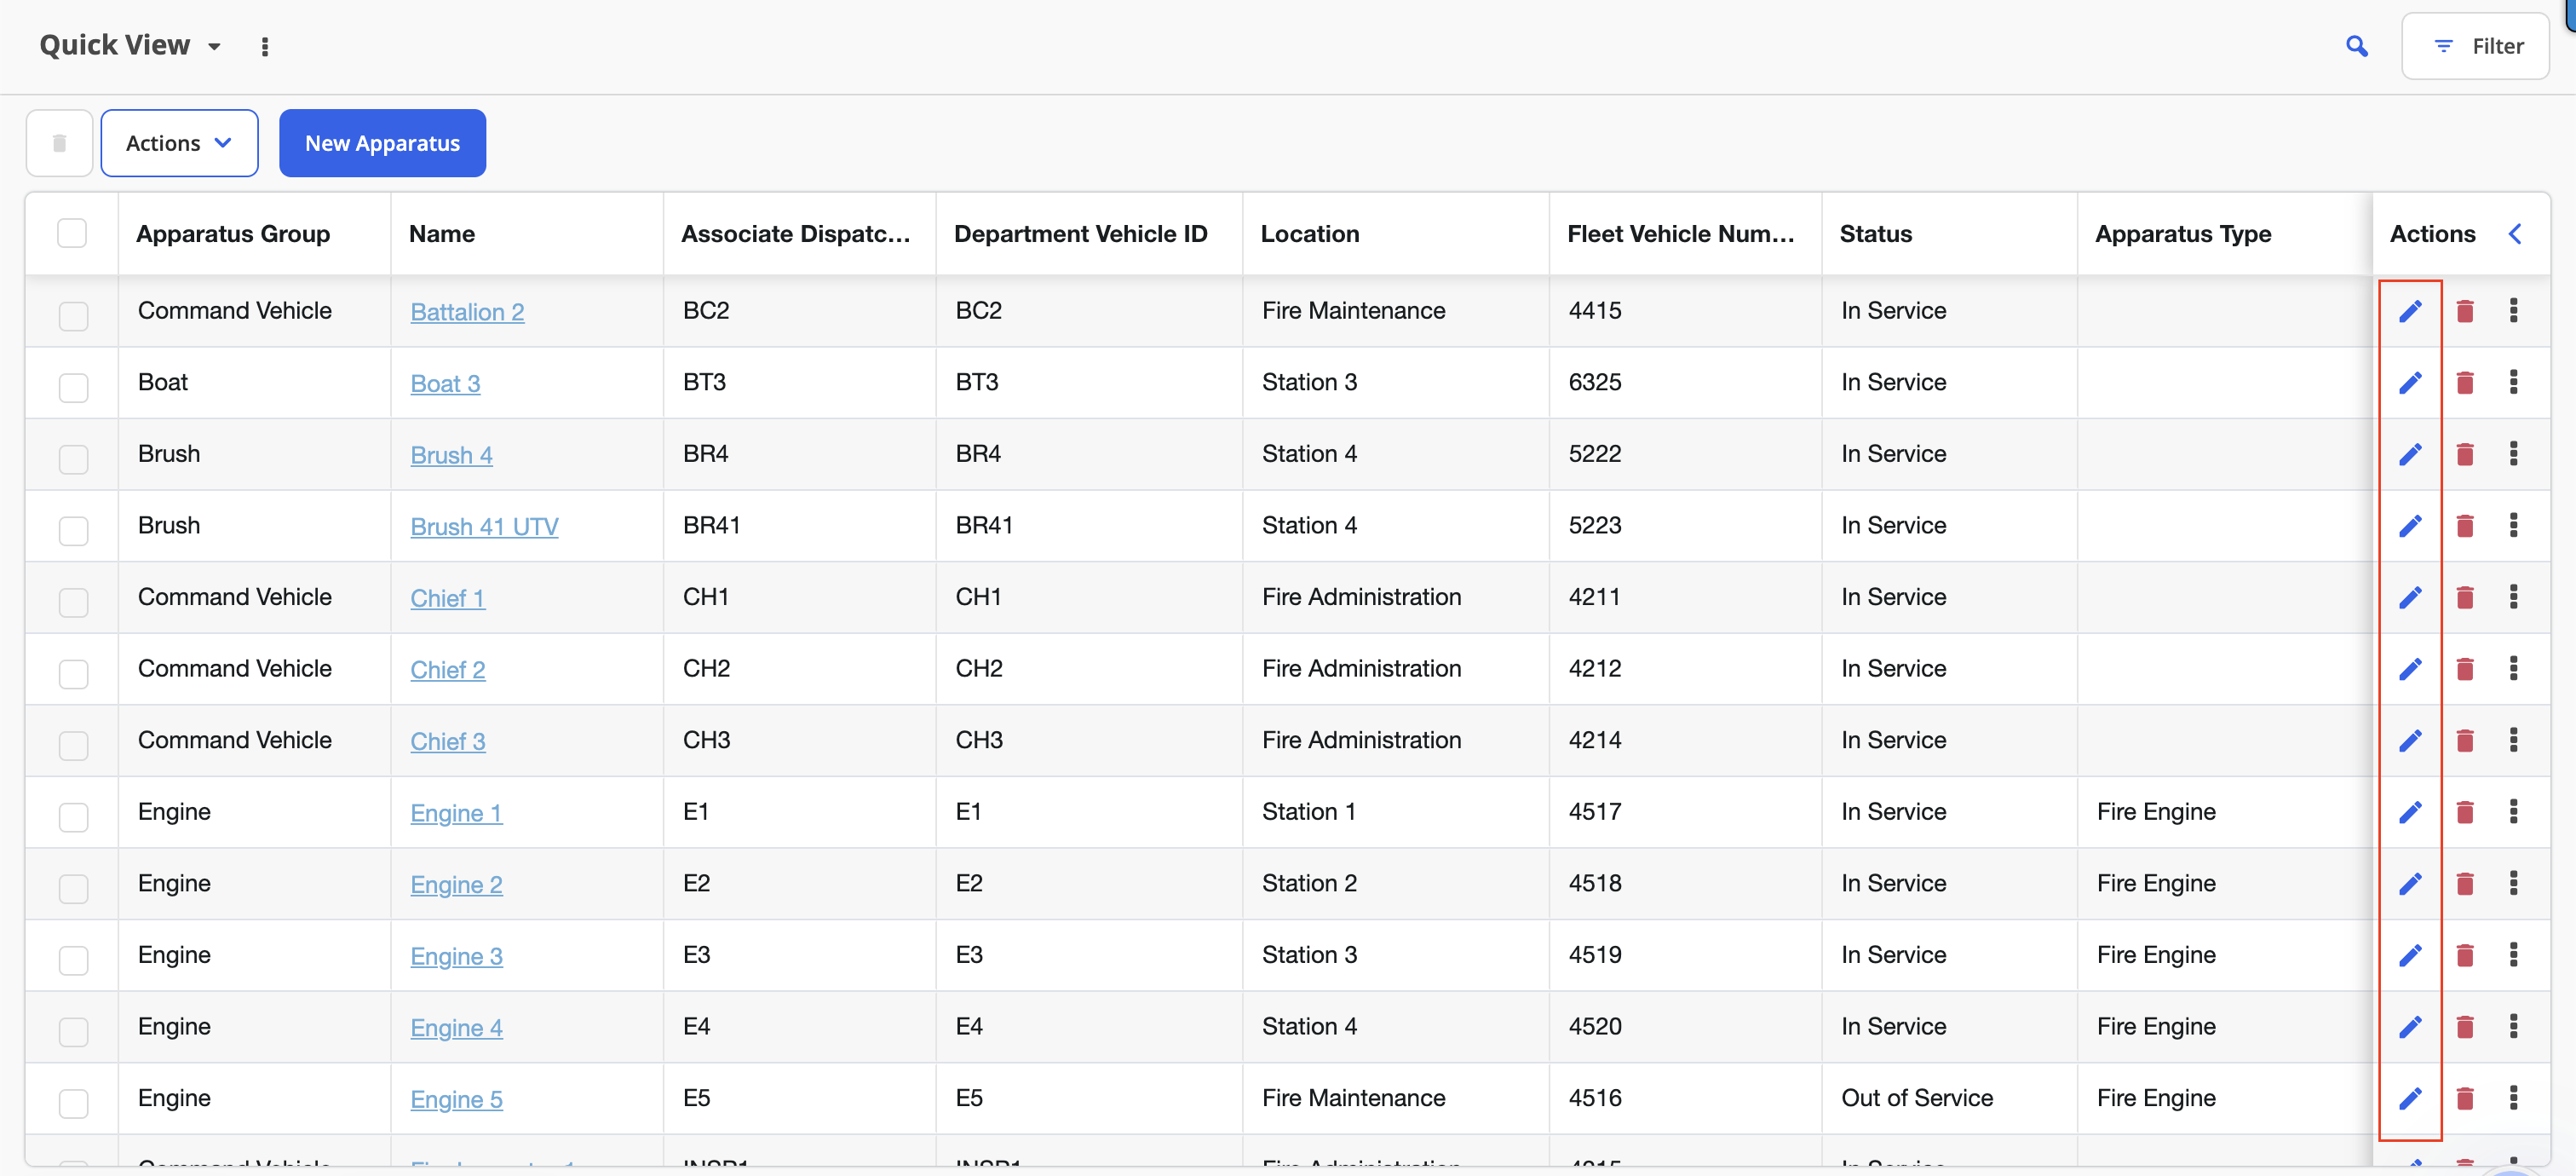Select the Engine 1 row checkbox
The image size is (2576, 1176).
[74, 817]
